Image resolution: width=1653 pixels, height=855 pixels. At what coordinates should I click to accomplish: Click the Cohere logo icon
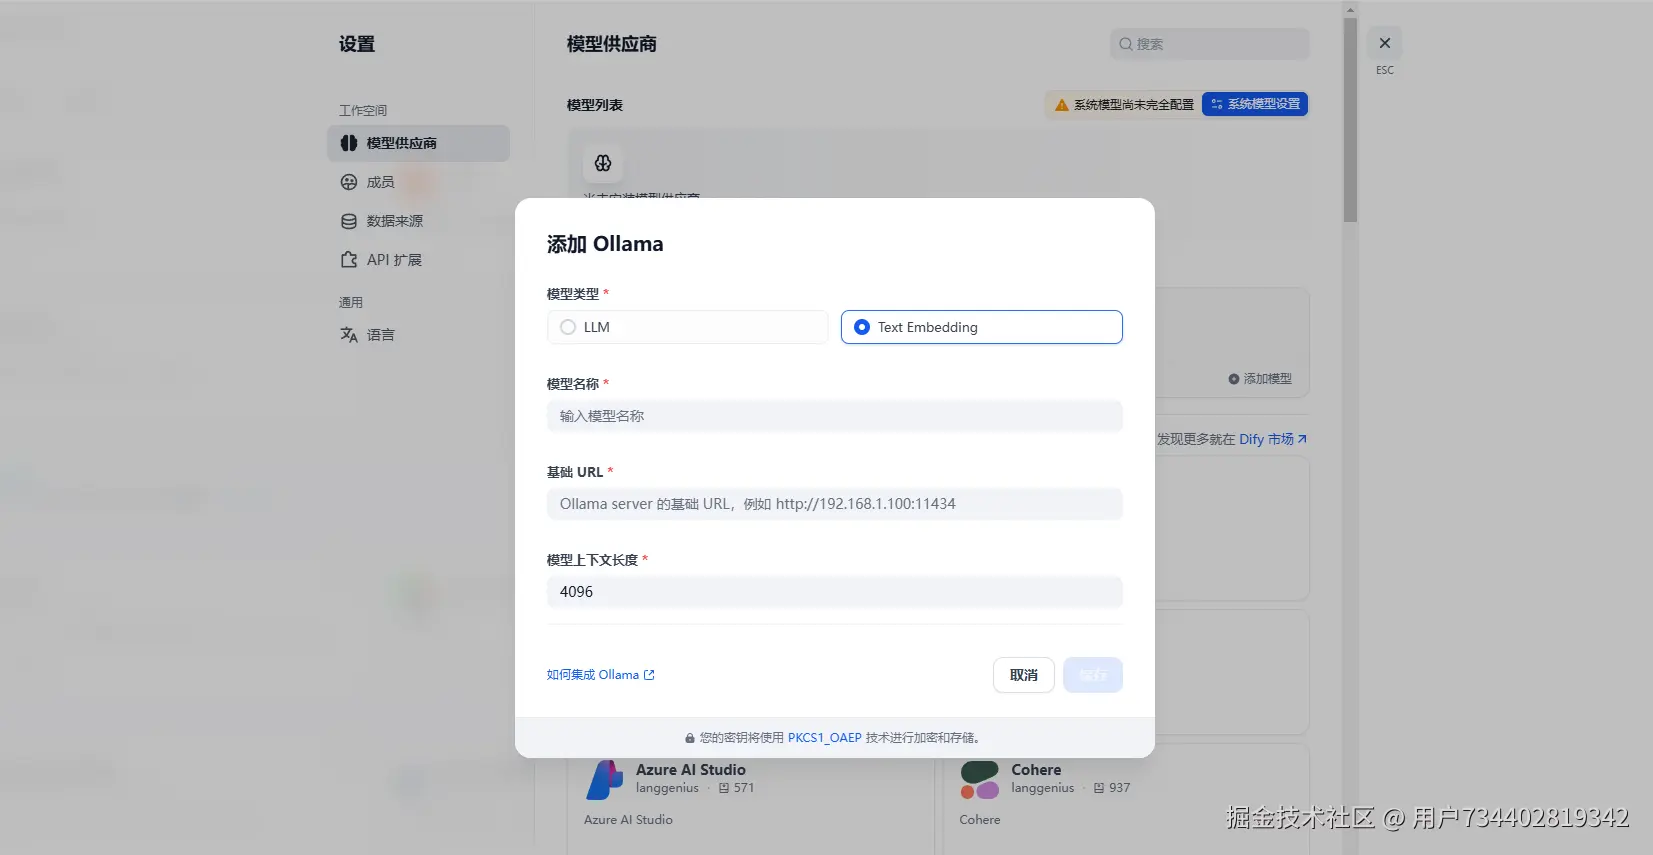pyautogui.click(x=979, y=780)
